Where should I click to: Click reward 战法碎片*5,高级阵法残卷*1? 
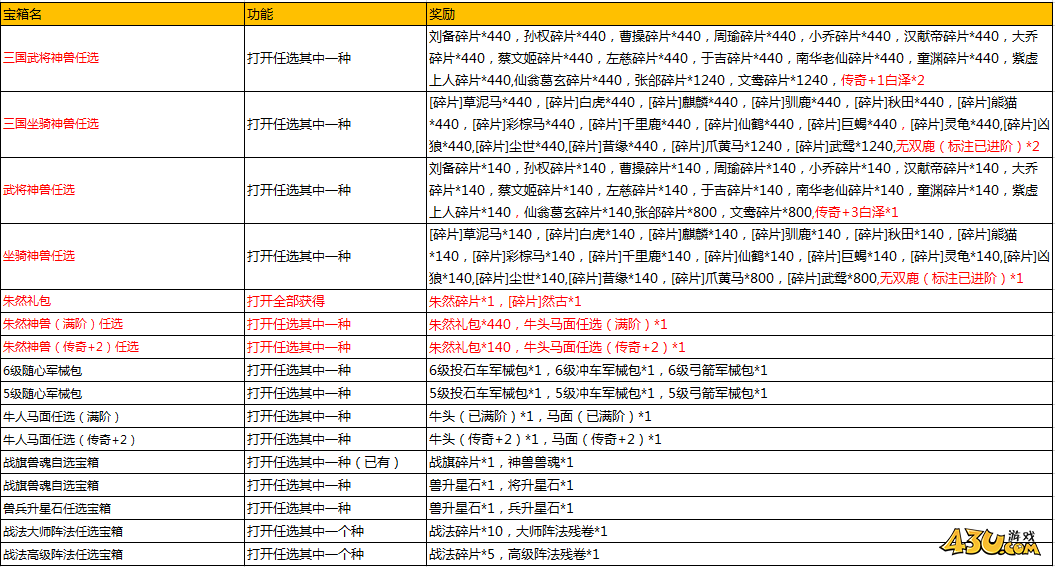[x=514, y=554]
